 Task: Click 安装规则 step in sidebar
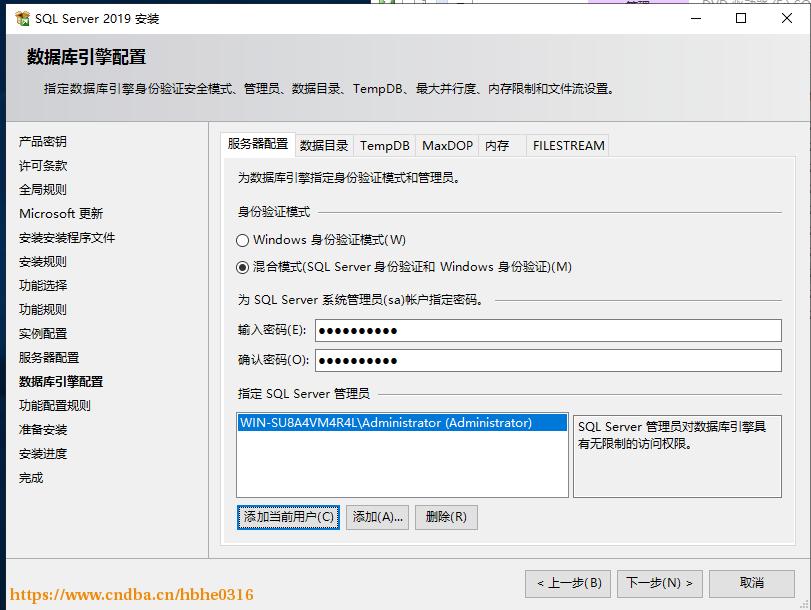tap(43, 262)
